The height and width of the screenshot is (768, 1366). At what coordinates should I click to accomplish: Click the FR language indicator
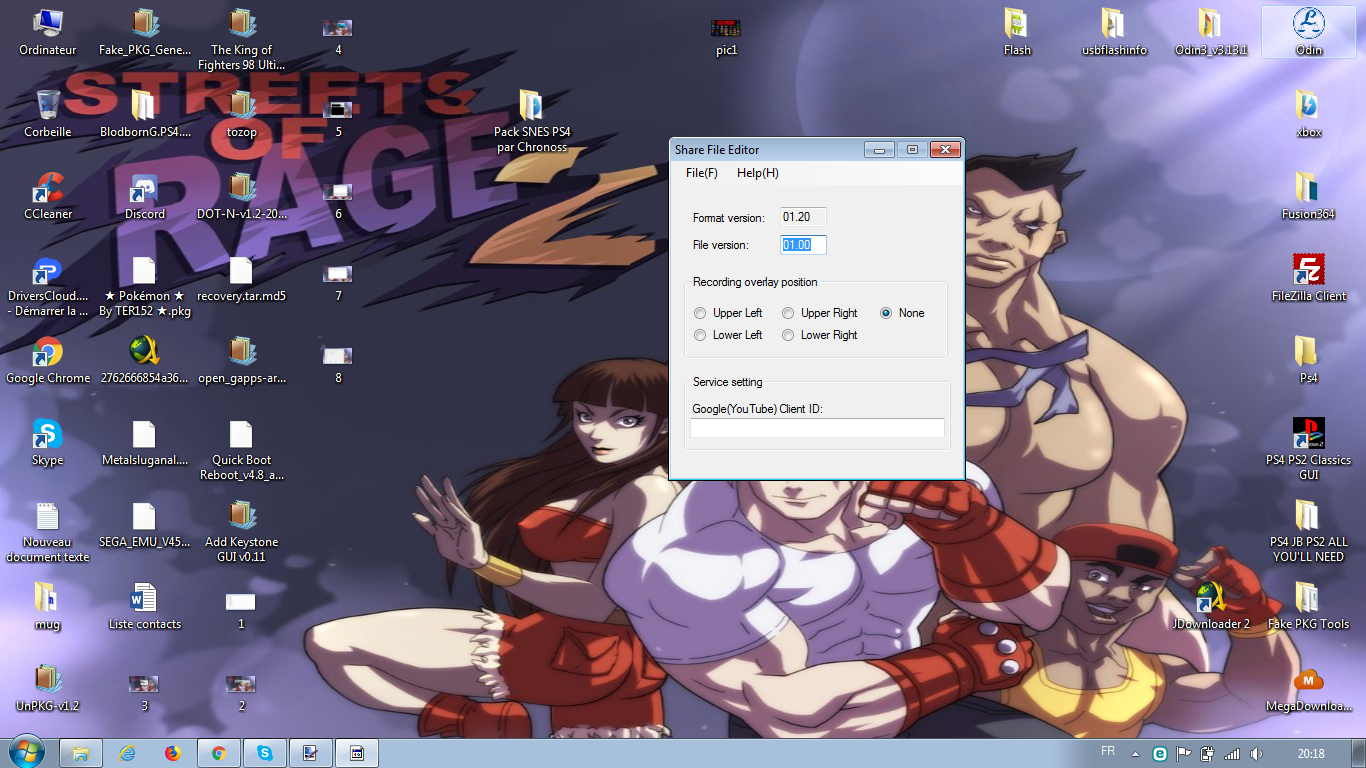(1108, 752)
